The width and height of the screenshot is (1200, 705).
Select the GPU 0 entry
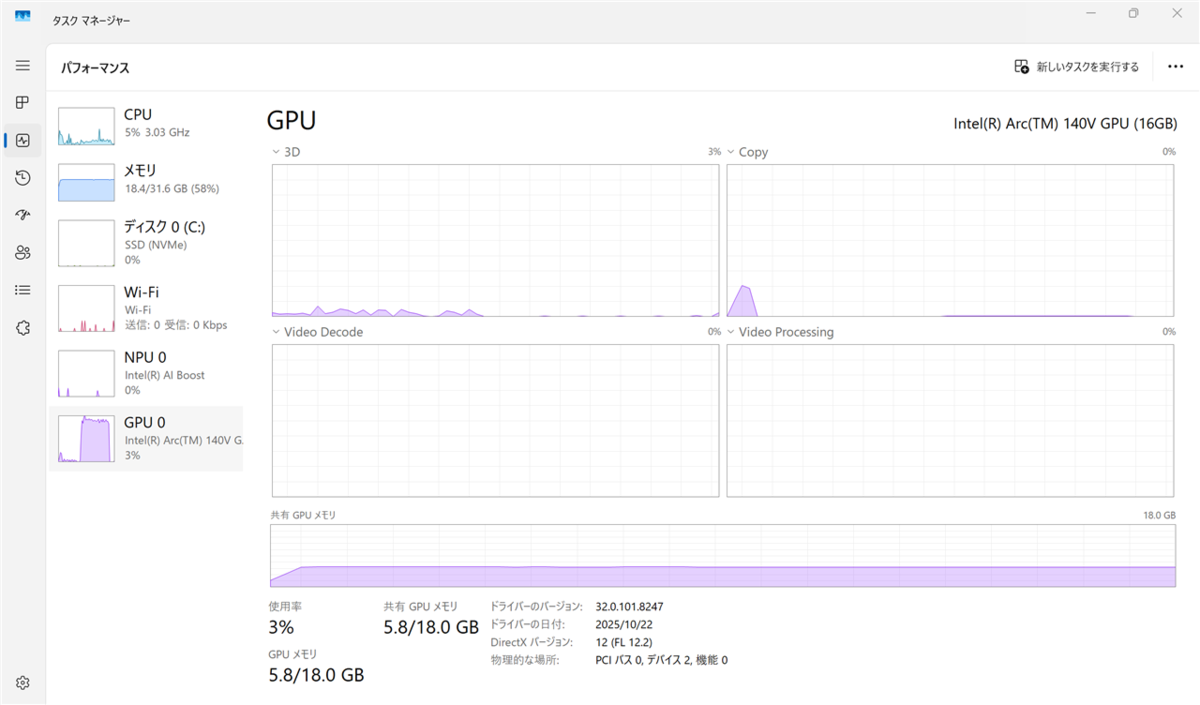(x=147, y=438)
